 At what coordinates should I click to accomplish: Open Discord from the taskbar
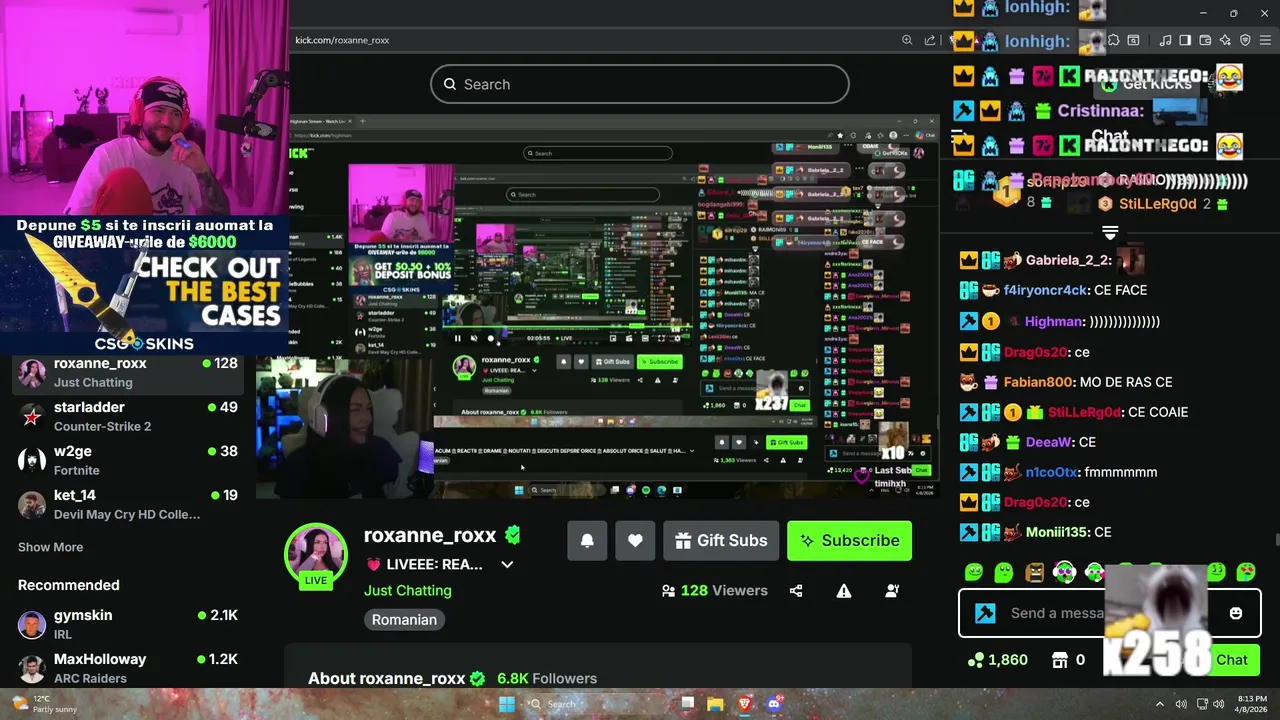(x=772, y=704)
